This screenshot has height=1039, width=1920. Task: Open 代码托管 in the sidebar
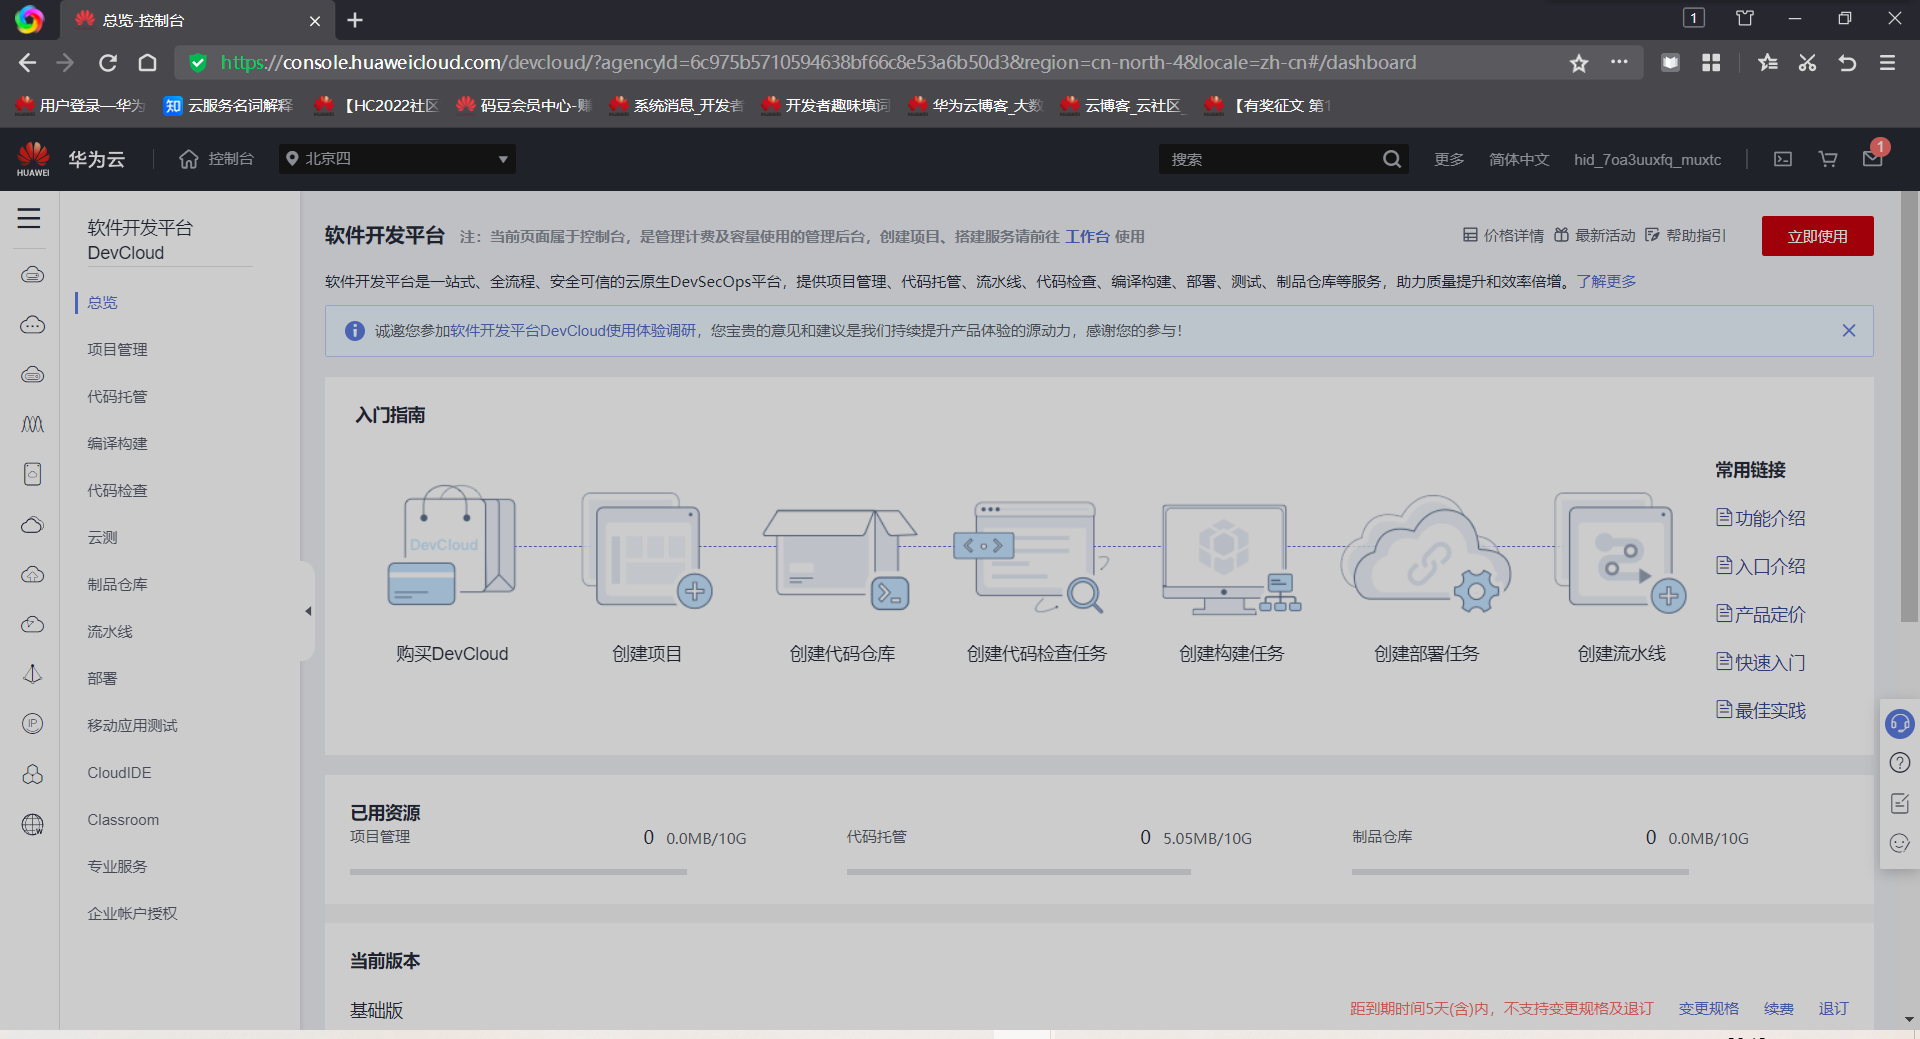[x=117, y=397]
